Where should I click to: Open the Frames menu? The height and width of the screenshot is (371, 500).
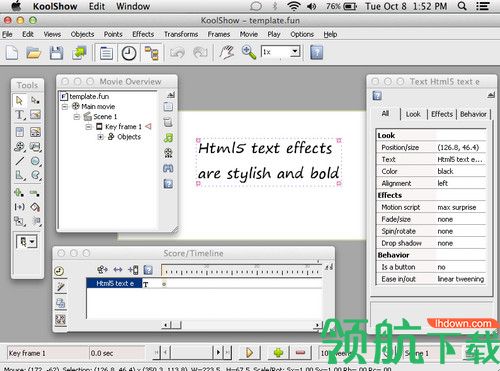pyautogui.click(x=219, y=34)
